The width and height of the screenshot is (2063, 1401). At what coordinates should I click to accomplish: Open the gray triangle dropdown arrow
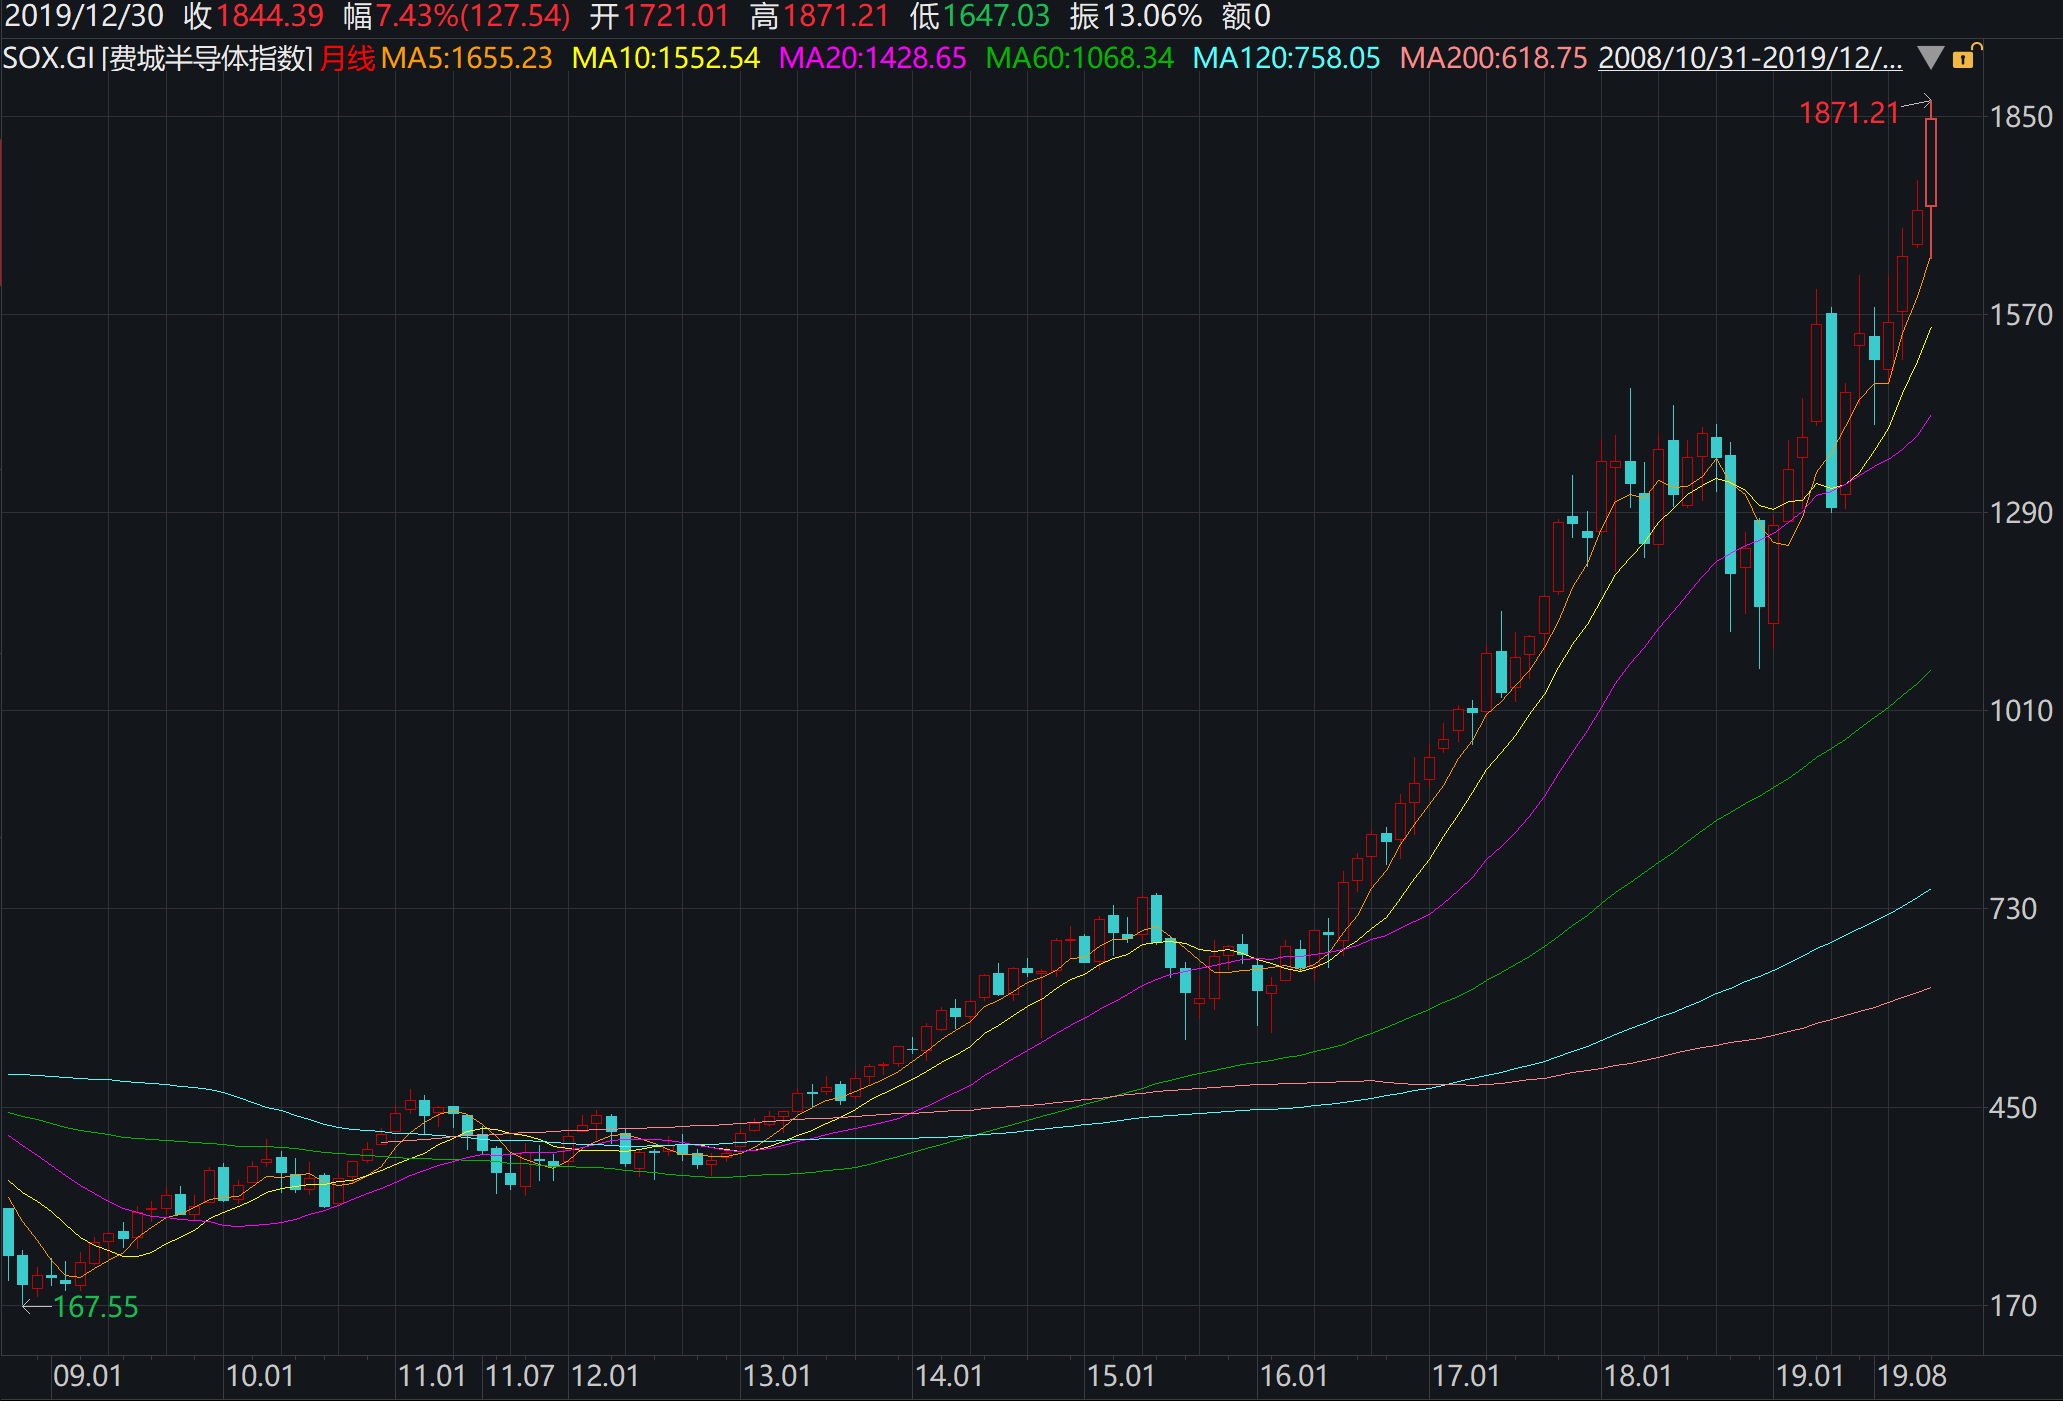(x=1931, y=58)
